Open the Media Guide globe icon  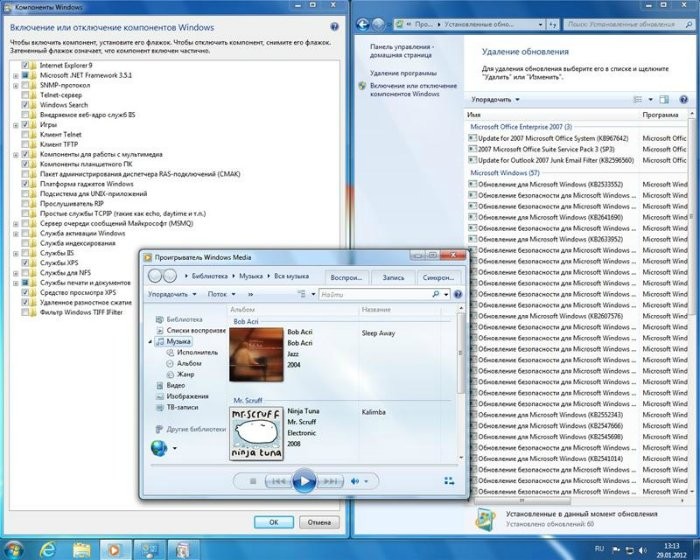pyautogui.click(x=159, y=447)
